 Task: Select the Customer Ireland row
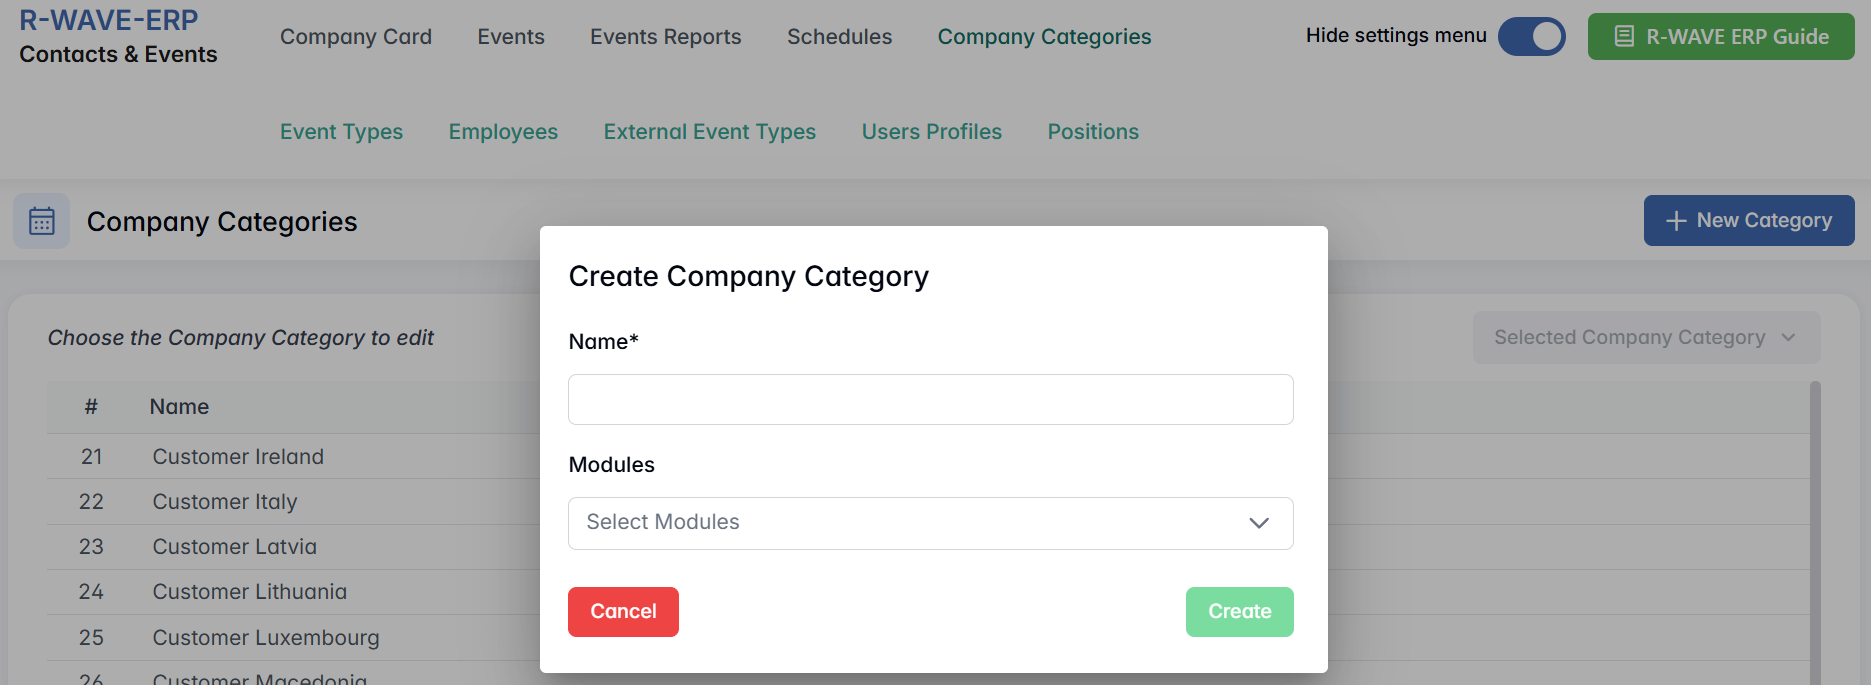pos(238,457)
